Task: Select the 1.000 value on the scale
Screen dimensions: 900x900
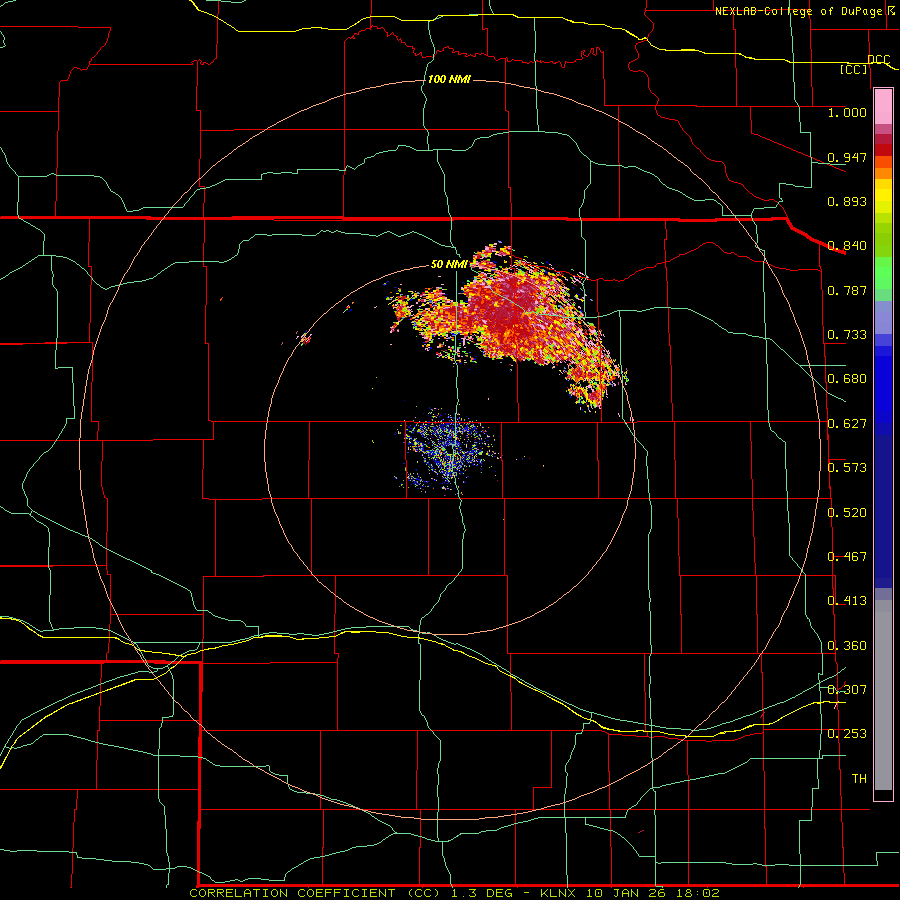Action: [x=847, y=112]
